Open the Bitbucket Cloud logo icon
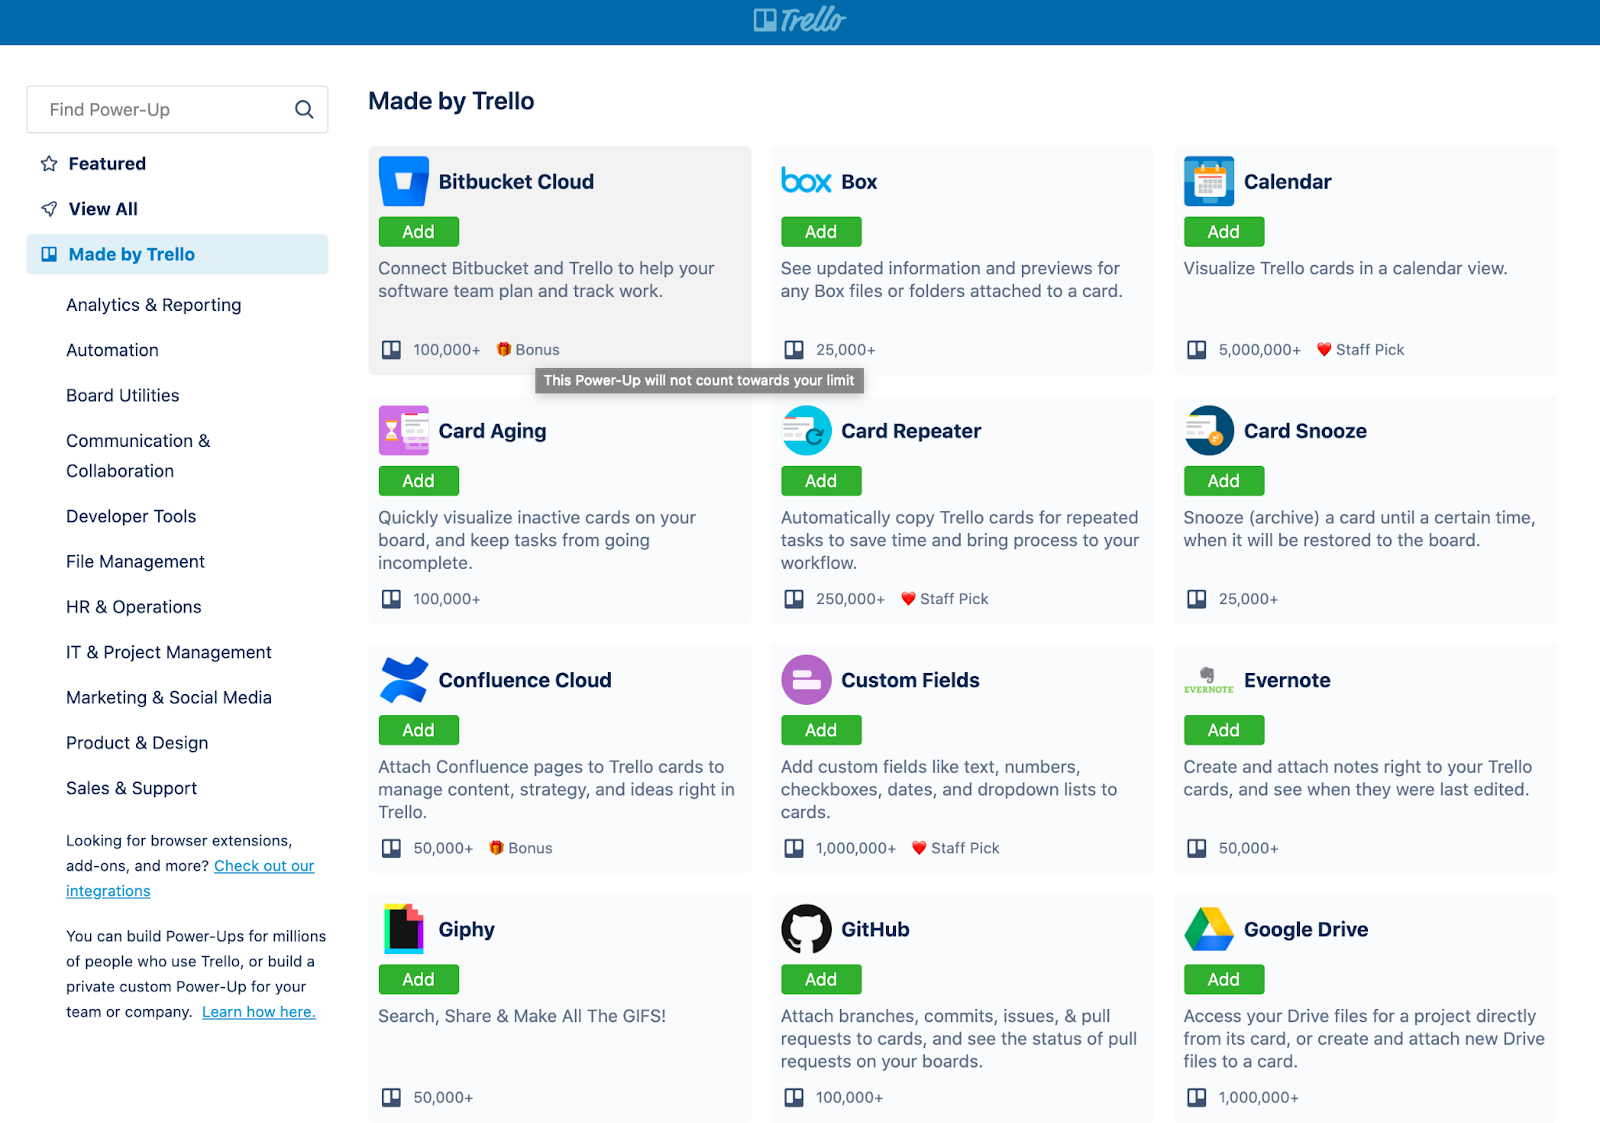 click(404, 181)
